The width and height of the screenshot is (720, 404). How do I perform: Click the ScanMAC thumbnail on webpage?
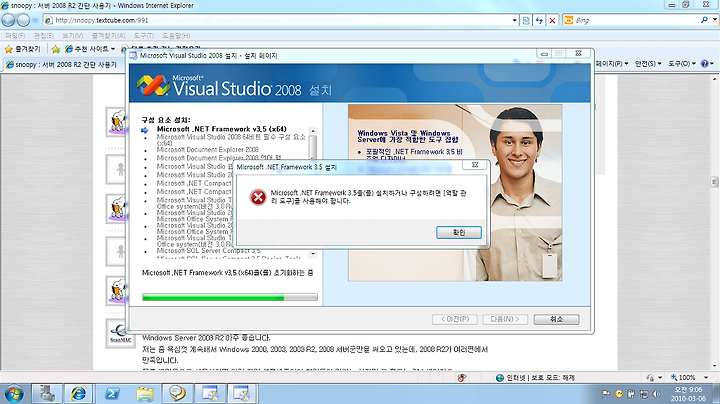point(120,334)
